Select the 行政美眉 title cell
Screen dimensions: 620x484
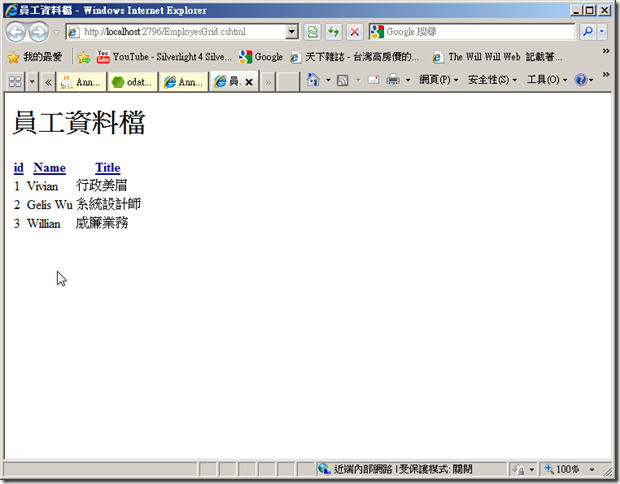pyautogui.click(x=102, y=185)
